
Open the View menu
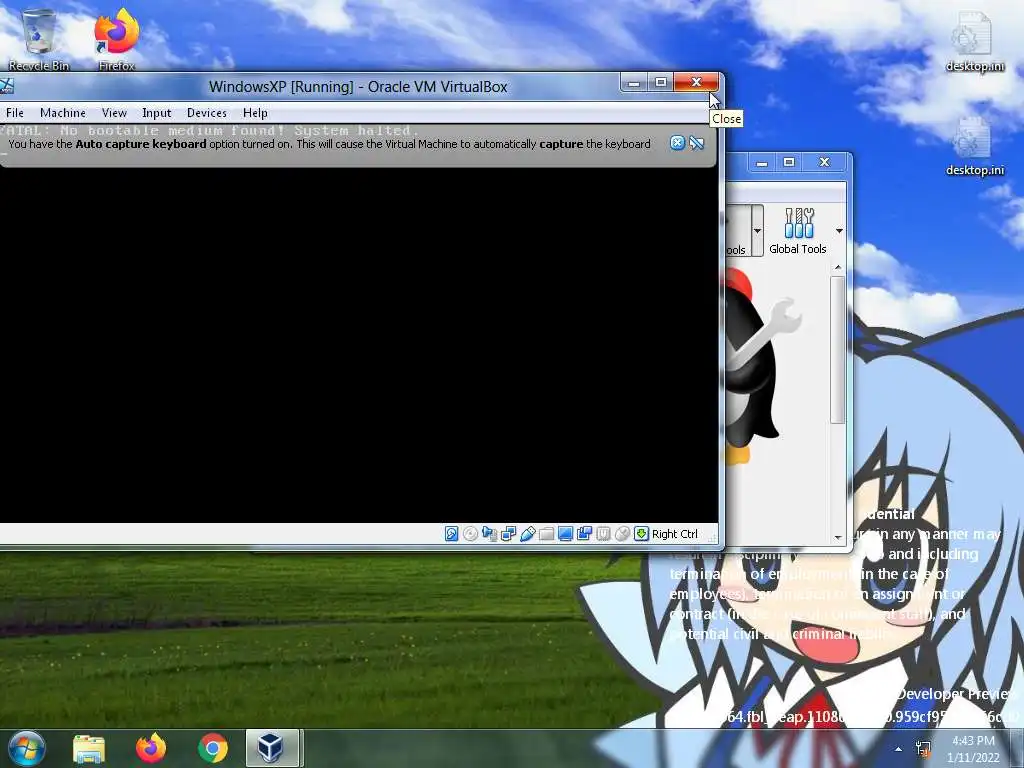pyautogui.click(x=114, y=113)
